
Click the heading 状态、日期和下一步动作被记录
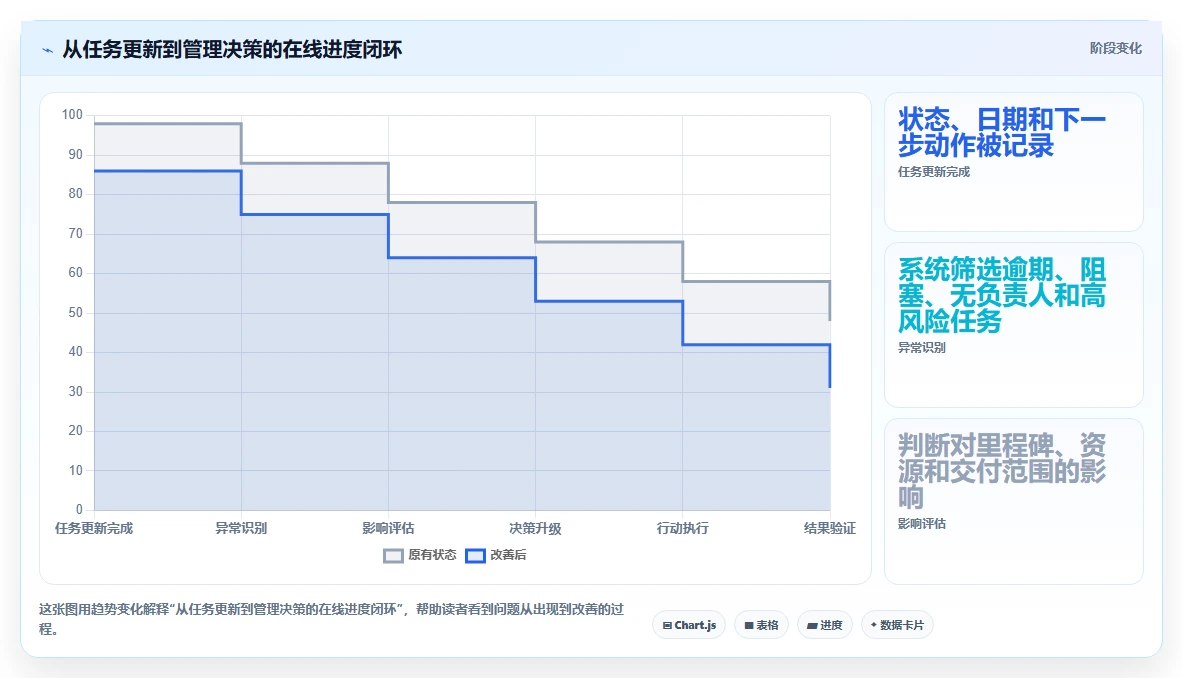point(1002,132)
